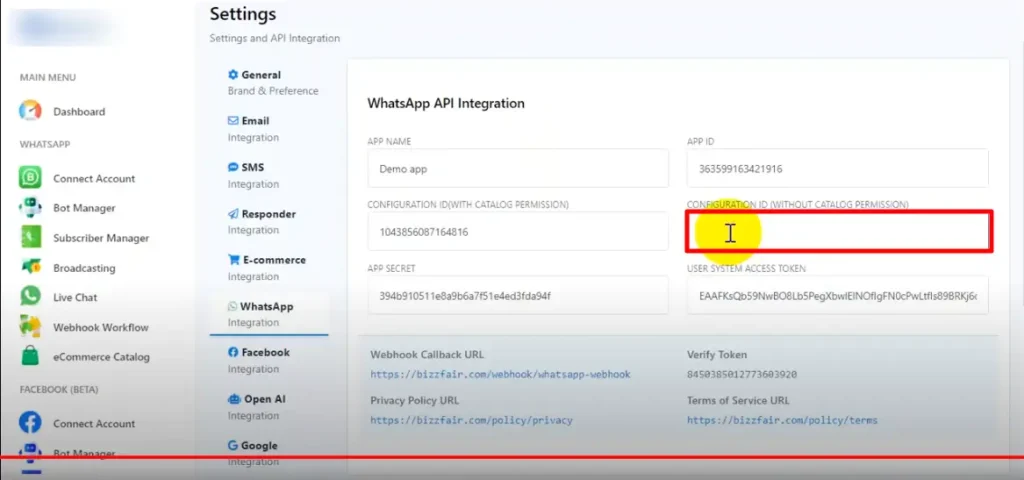The image size is (1024, 480).
Task: Click the Dashboard gauge icon
Action: click(x=31, y=111)
